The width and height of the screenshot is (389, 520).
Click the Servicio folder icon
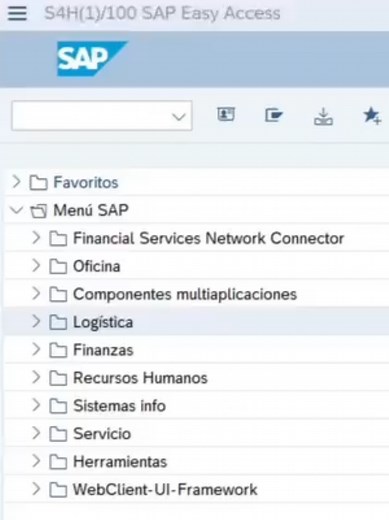pyautogui.click(x=58, y=434)
